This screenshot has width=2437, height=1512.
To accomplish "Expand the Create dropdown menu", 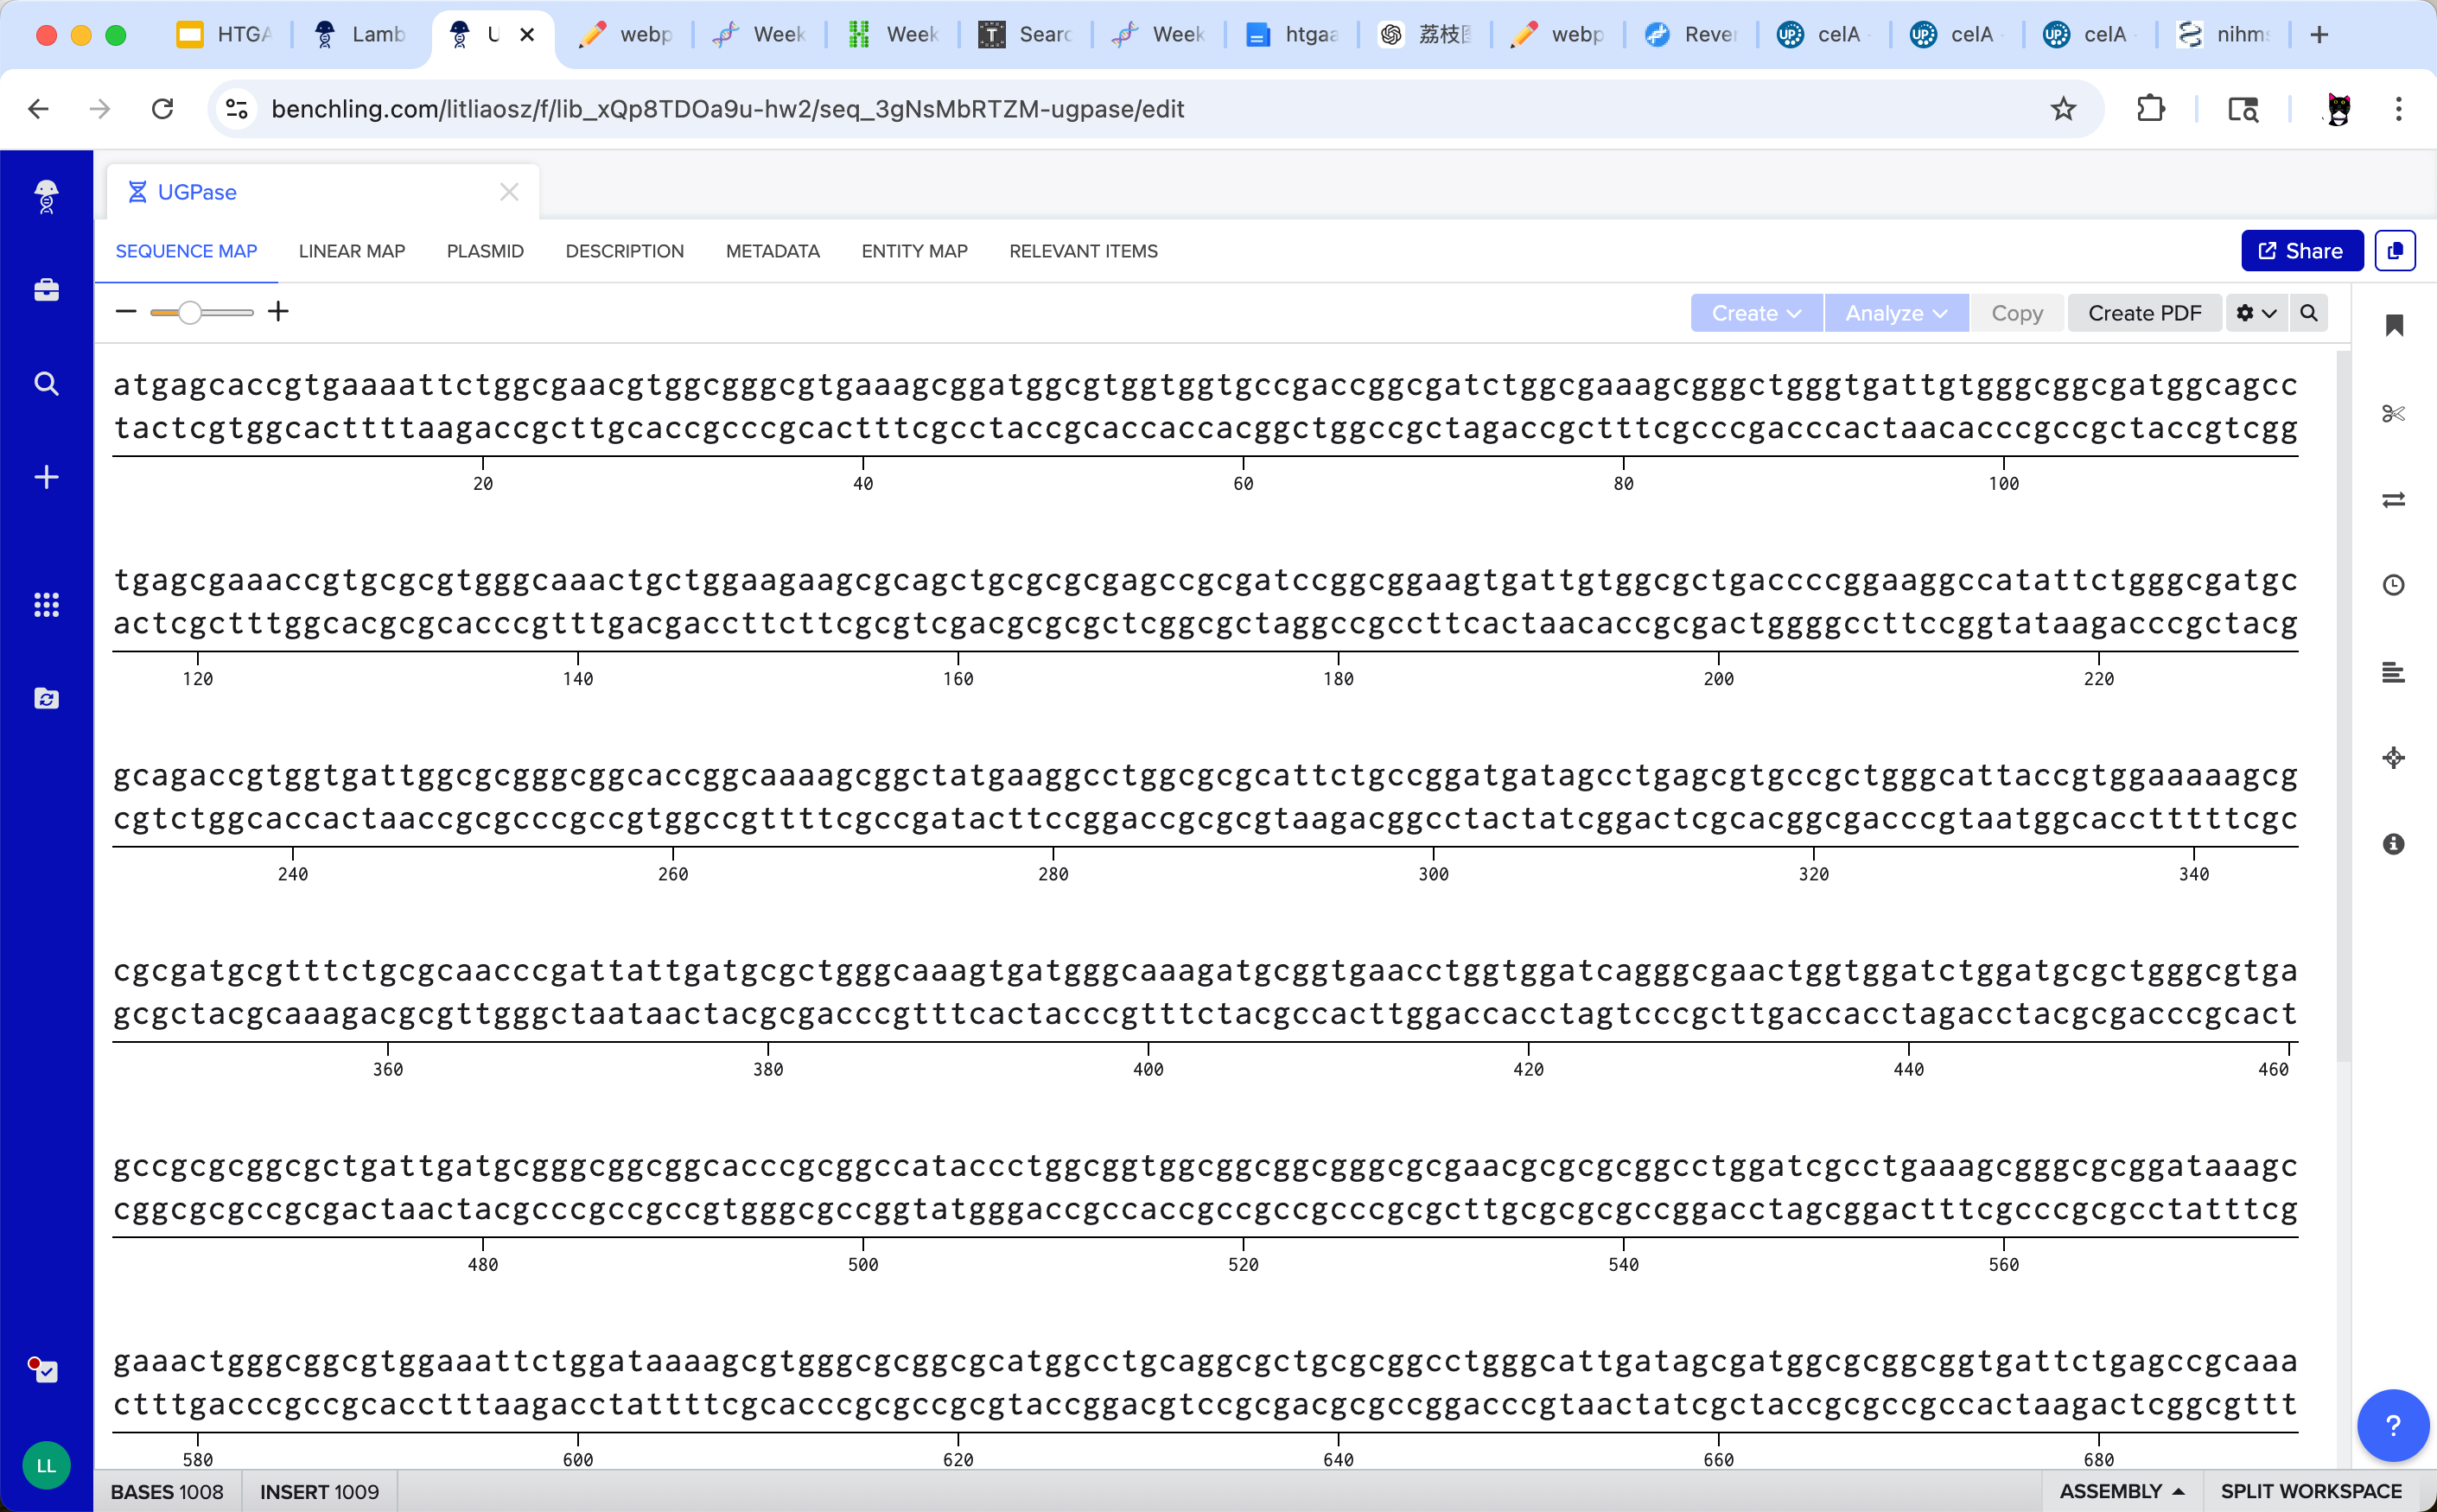I will click(1756, 313).
